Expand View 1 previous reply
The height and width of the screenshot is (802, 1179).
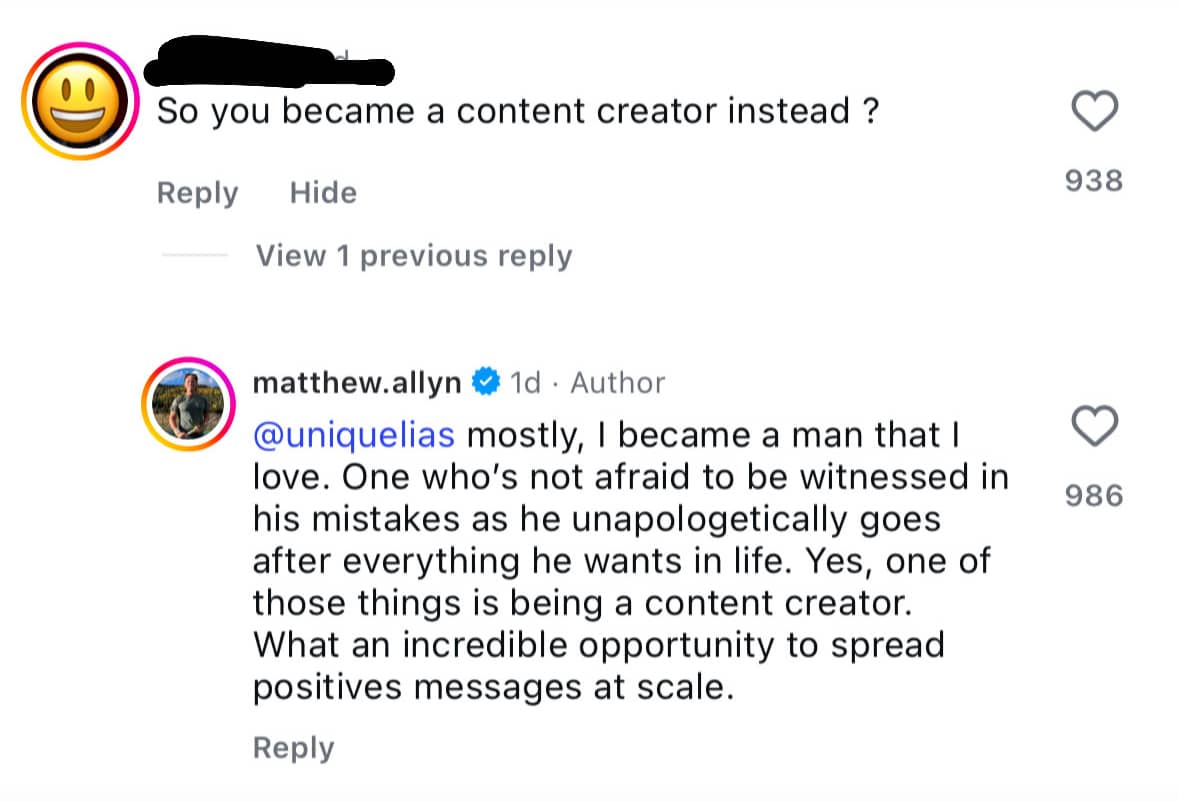click(x=414, y=256)
